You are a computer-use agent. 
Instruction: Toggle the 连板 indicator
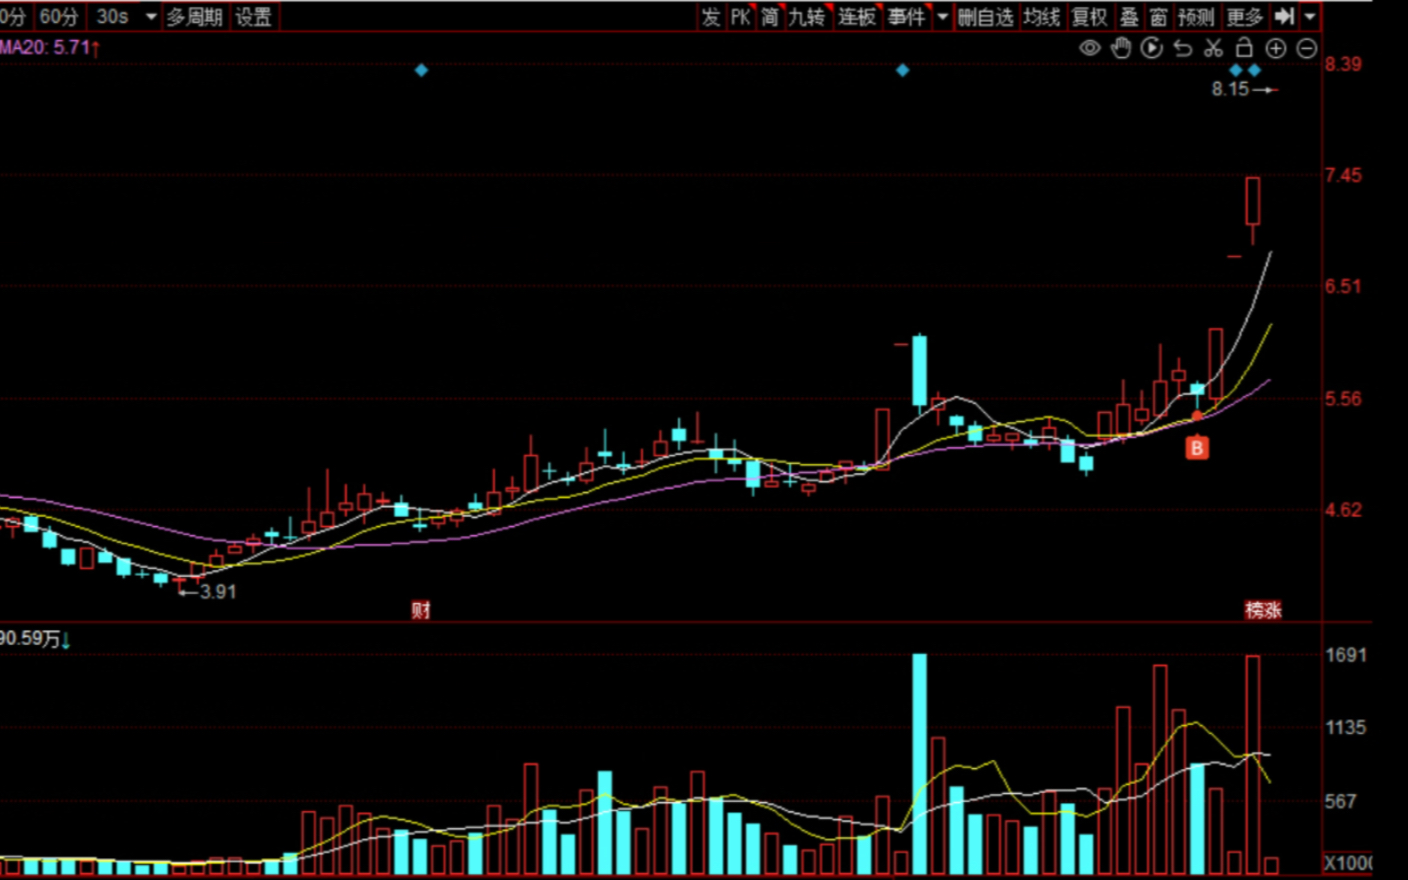pyautogui.click(x=857, y=16)
